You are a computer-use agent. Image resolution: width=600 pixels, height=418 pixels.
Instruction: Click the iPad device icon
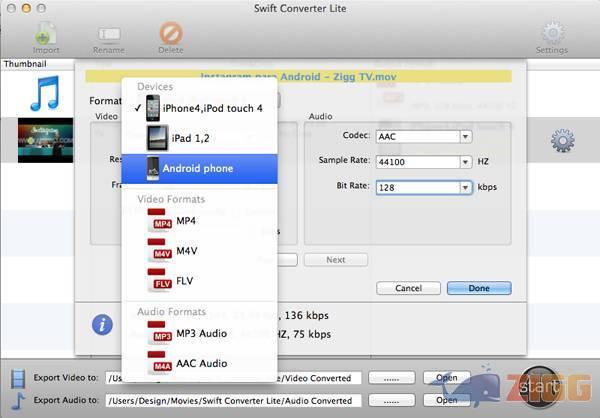pyautogui.click(x=157, y=138)
